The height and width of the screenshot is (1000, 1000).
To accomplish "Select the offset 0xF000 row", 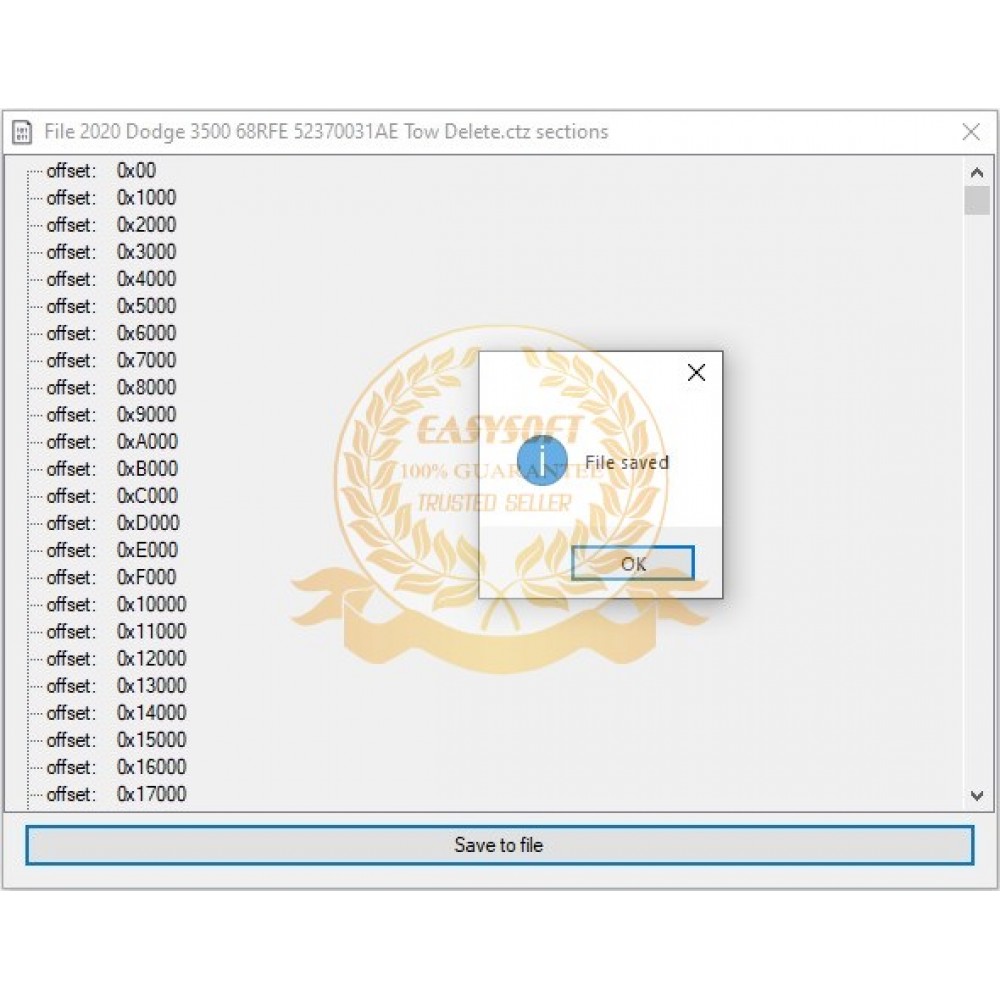I will (x=112, y=577).
